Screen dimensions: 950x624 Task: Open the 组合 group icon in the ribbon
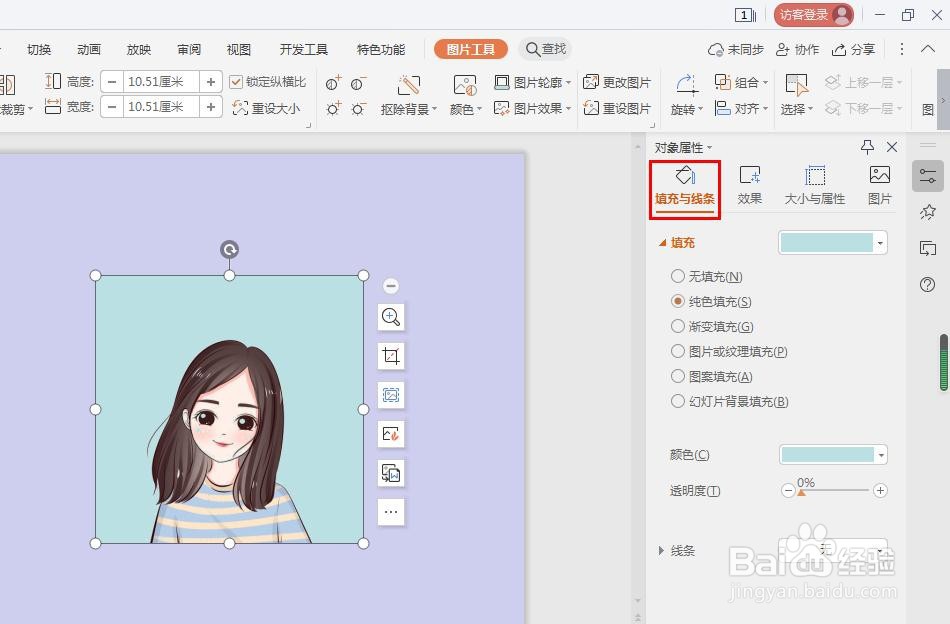(x=741, y=83)
